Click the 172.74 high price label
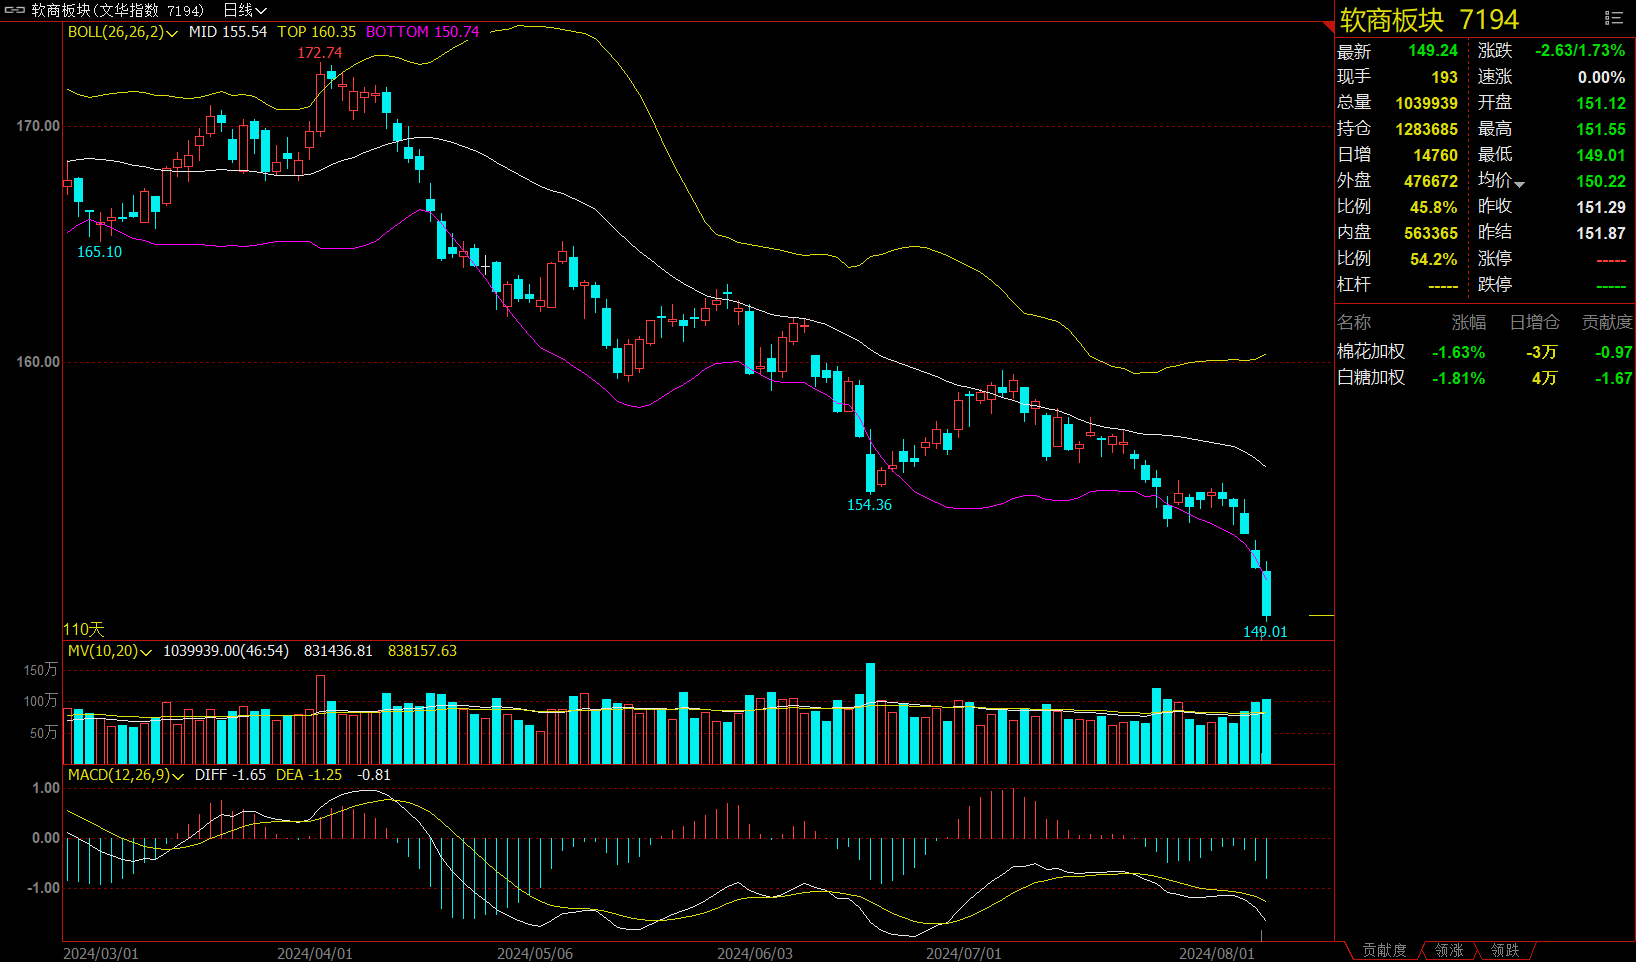 [x=320, y=53]
